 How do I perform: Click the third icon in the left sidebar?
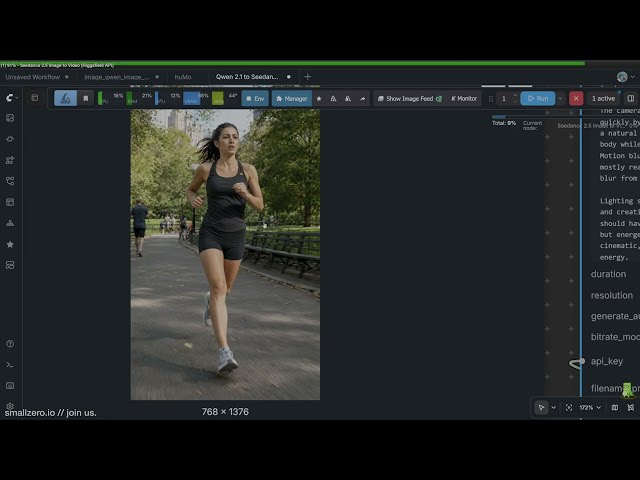(x=10, y=160)
